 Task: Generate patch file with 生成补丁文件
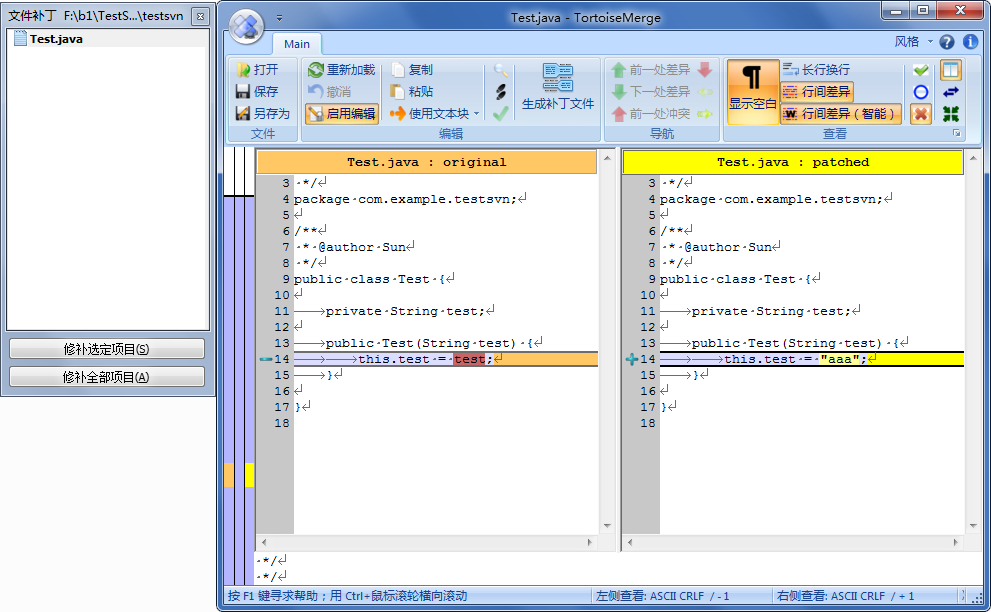pyautogui.click(x=558, y=87)
